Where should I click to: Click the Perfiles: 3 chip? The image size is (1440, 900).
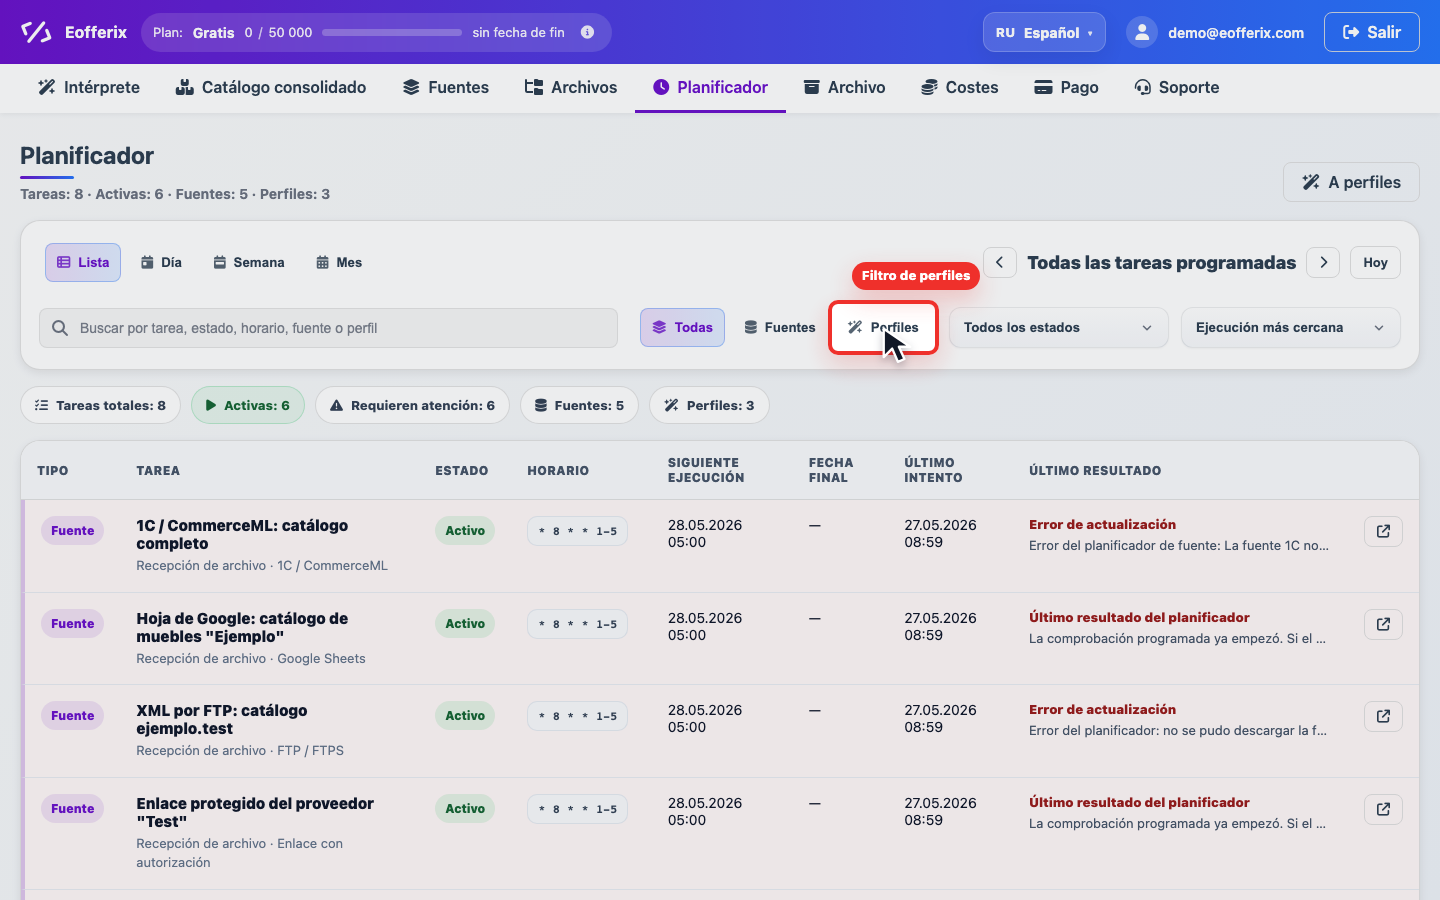pos(709,405)
